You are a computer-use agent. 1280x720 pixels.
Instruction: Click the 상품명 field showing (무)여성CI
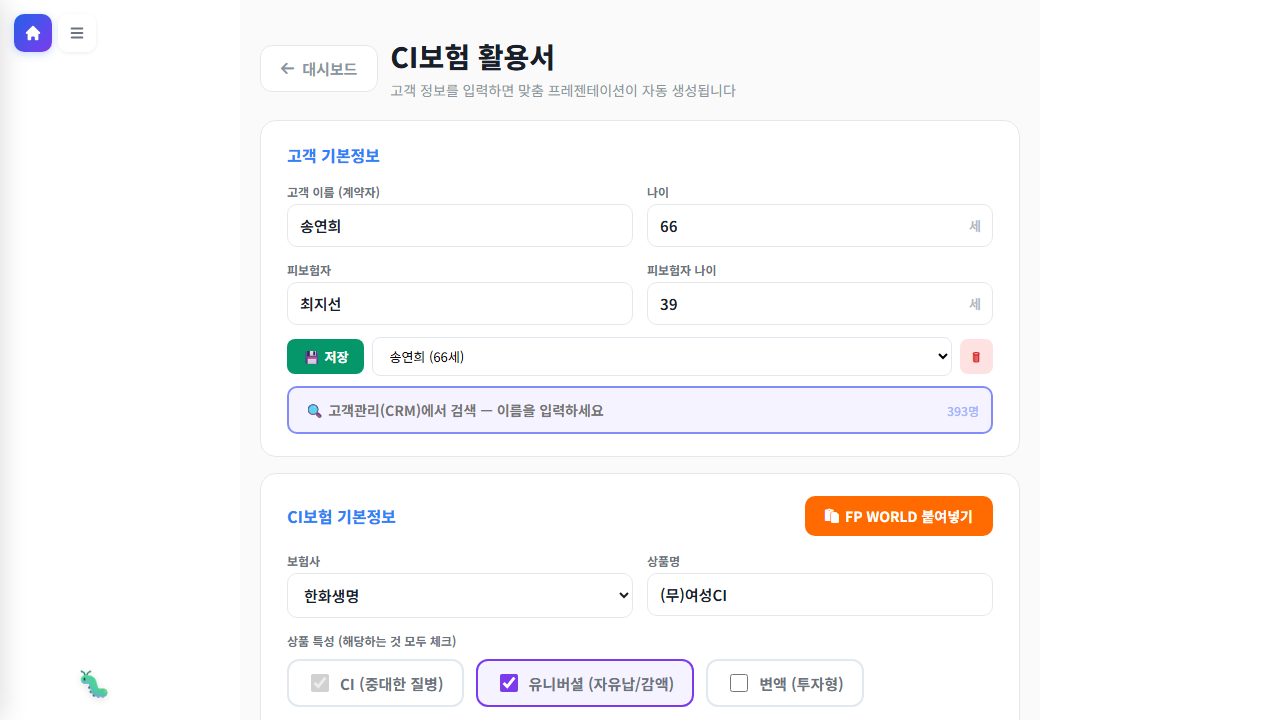pos(820,594)
